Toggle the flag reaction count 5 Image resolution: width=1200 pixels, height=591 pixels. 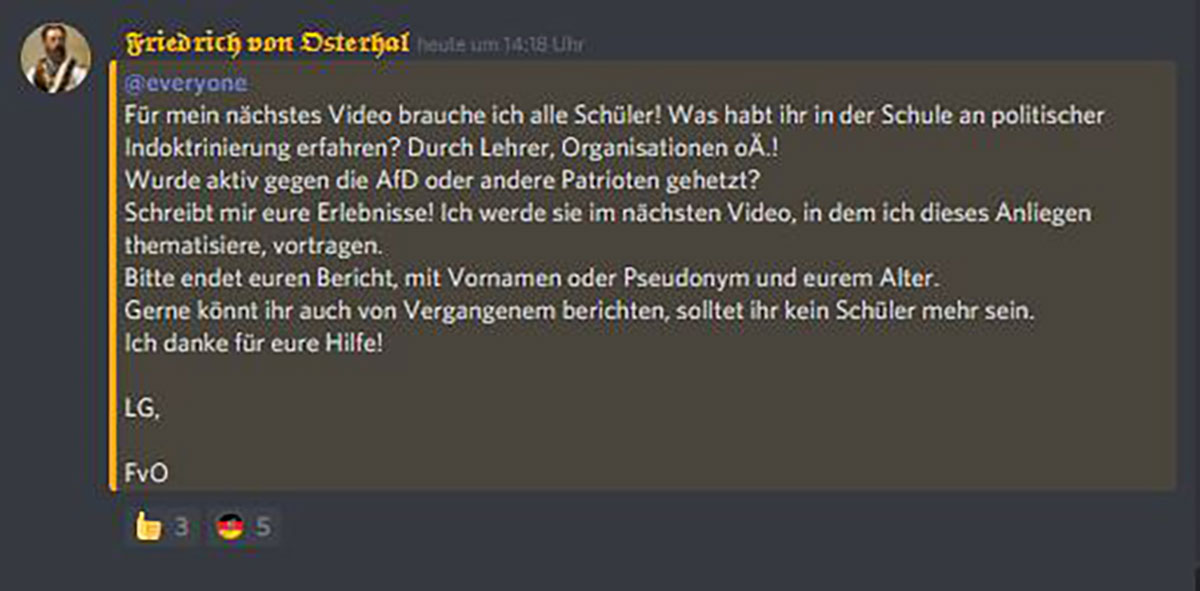[262, 527]
